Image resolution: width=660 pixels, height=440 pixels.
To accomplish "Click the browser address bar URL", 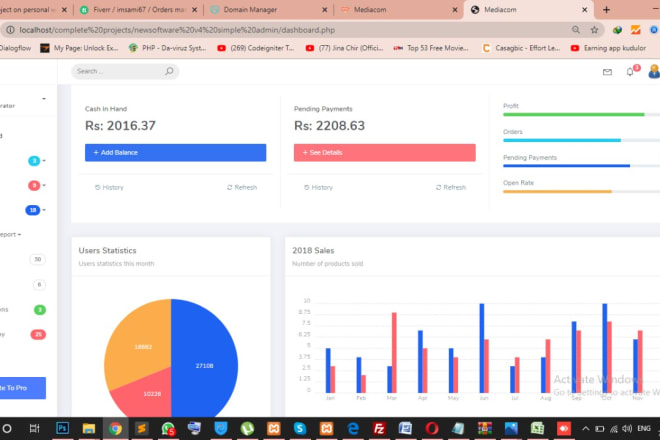I will pyautogui.click(x=177, y=30).
